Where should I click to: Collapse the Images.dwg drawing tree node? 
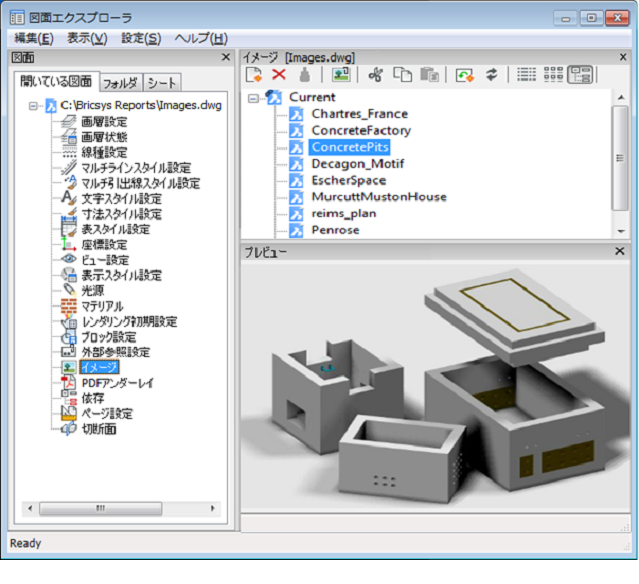coord(33,106)
